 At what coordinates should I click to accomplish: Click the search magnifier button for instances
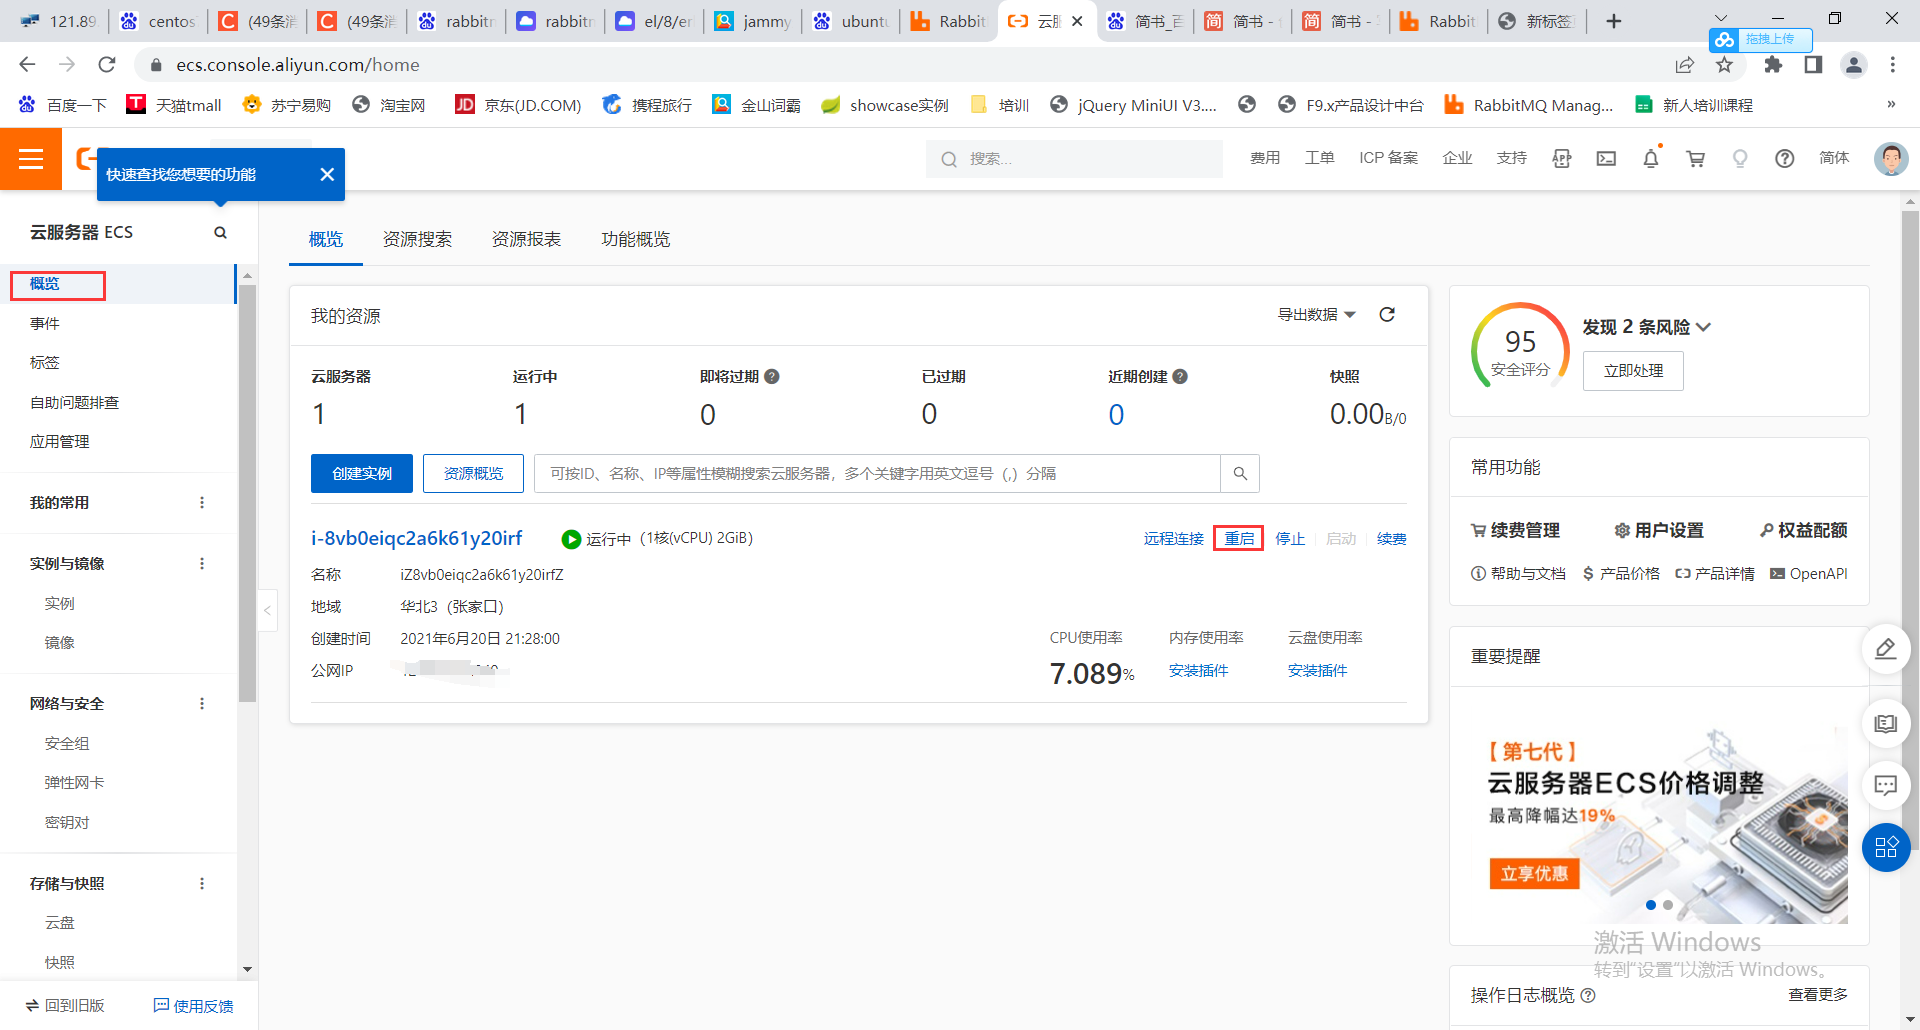(x=1240, y=474)
